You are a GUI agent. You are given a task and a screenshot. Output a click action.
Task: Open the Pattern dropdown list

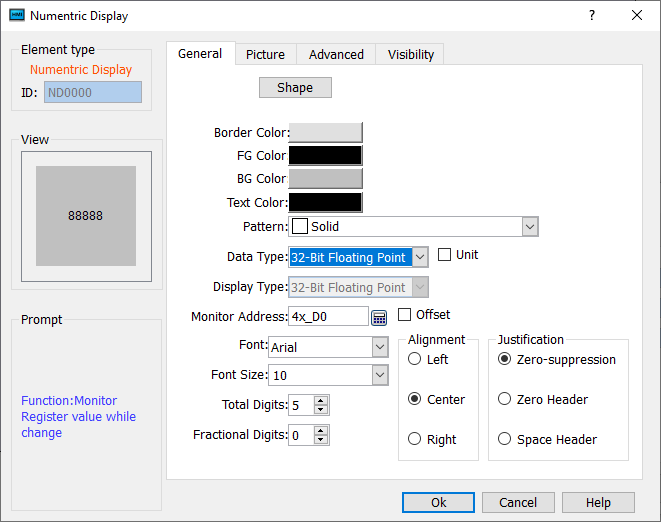point(530,227)
